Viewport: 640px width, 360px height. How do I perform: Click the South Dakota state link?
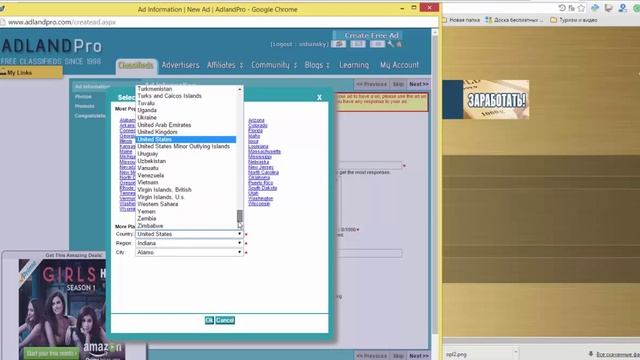(x=262, y=188)
